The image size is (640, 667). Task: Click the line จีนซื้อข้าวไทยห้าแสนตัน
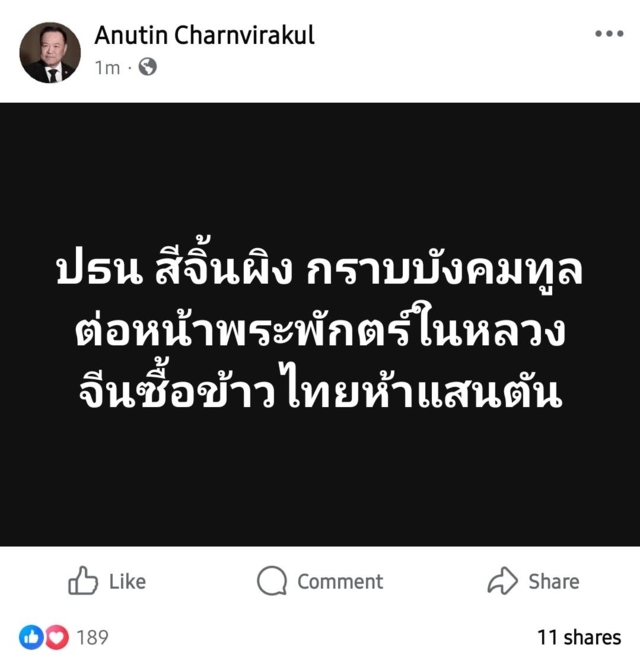(321, 388)
